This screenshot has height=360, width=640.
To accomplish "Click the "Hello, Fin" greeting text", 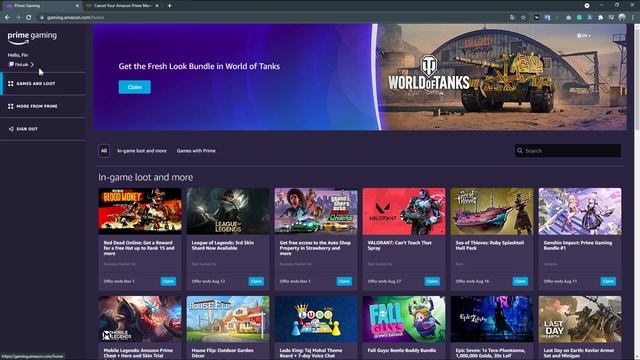I will pos(18,55).
